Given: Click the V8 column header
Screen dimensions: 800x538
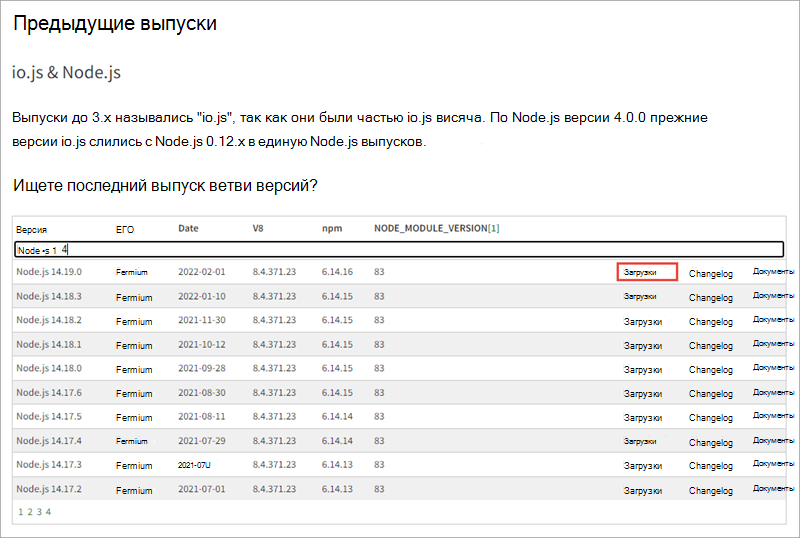Looking at the screenshot, I should coord(258,228).
